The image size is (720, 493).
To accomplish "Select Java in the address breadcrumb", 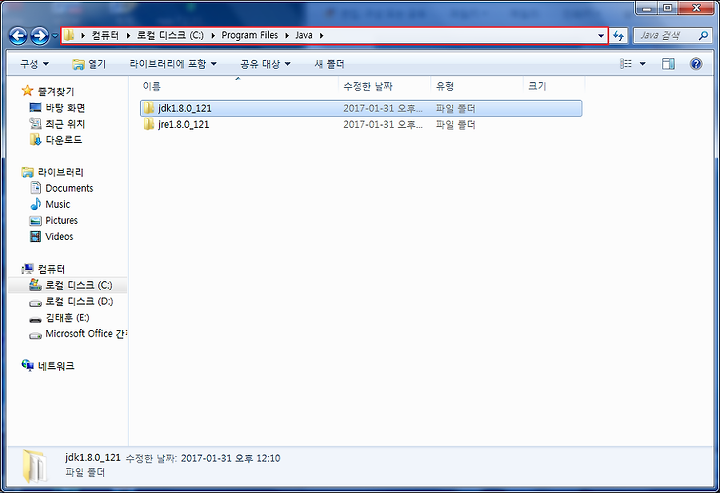I will 304,35.
